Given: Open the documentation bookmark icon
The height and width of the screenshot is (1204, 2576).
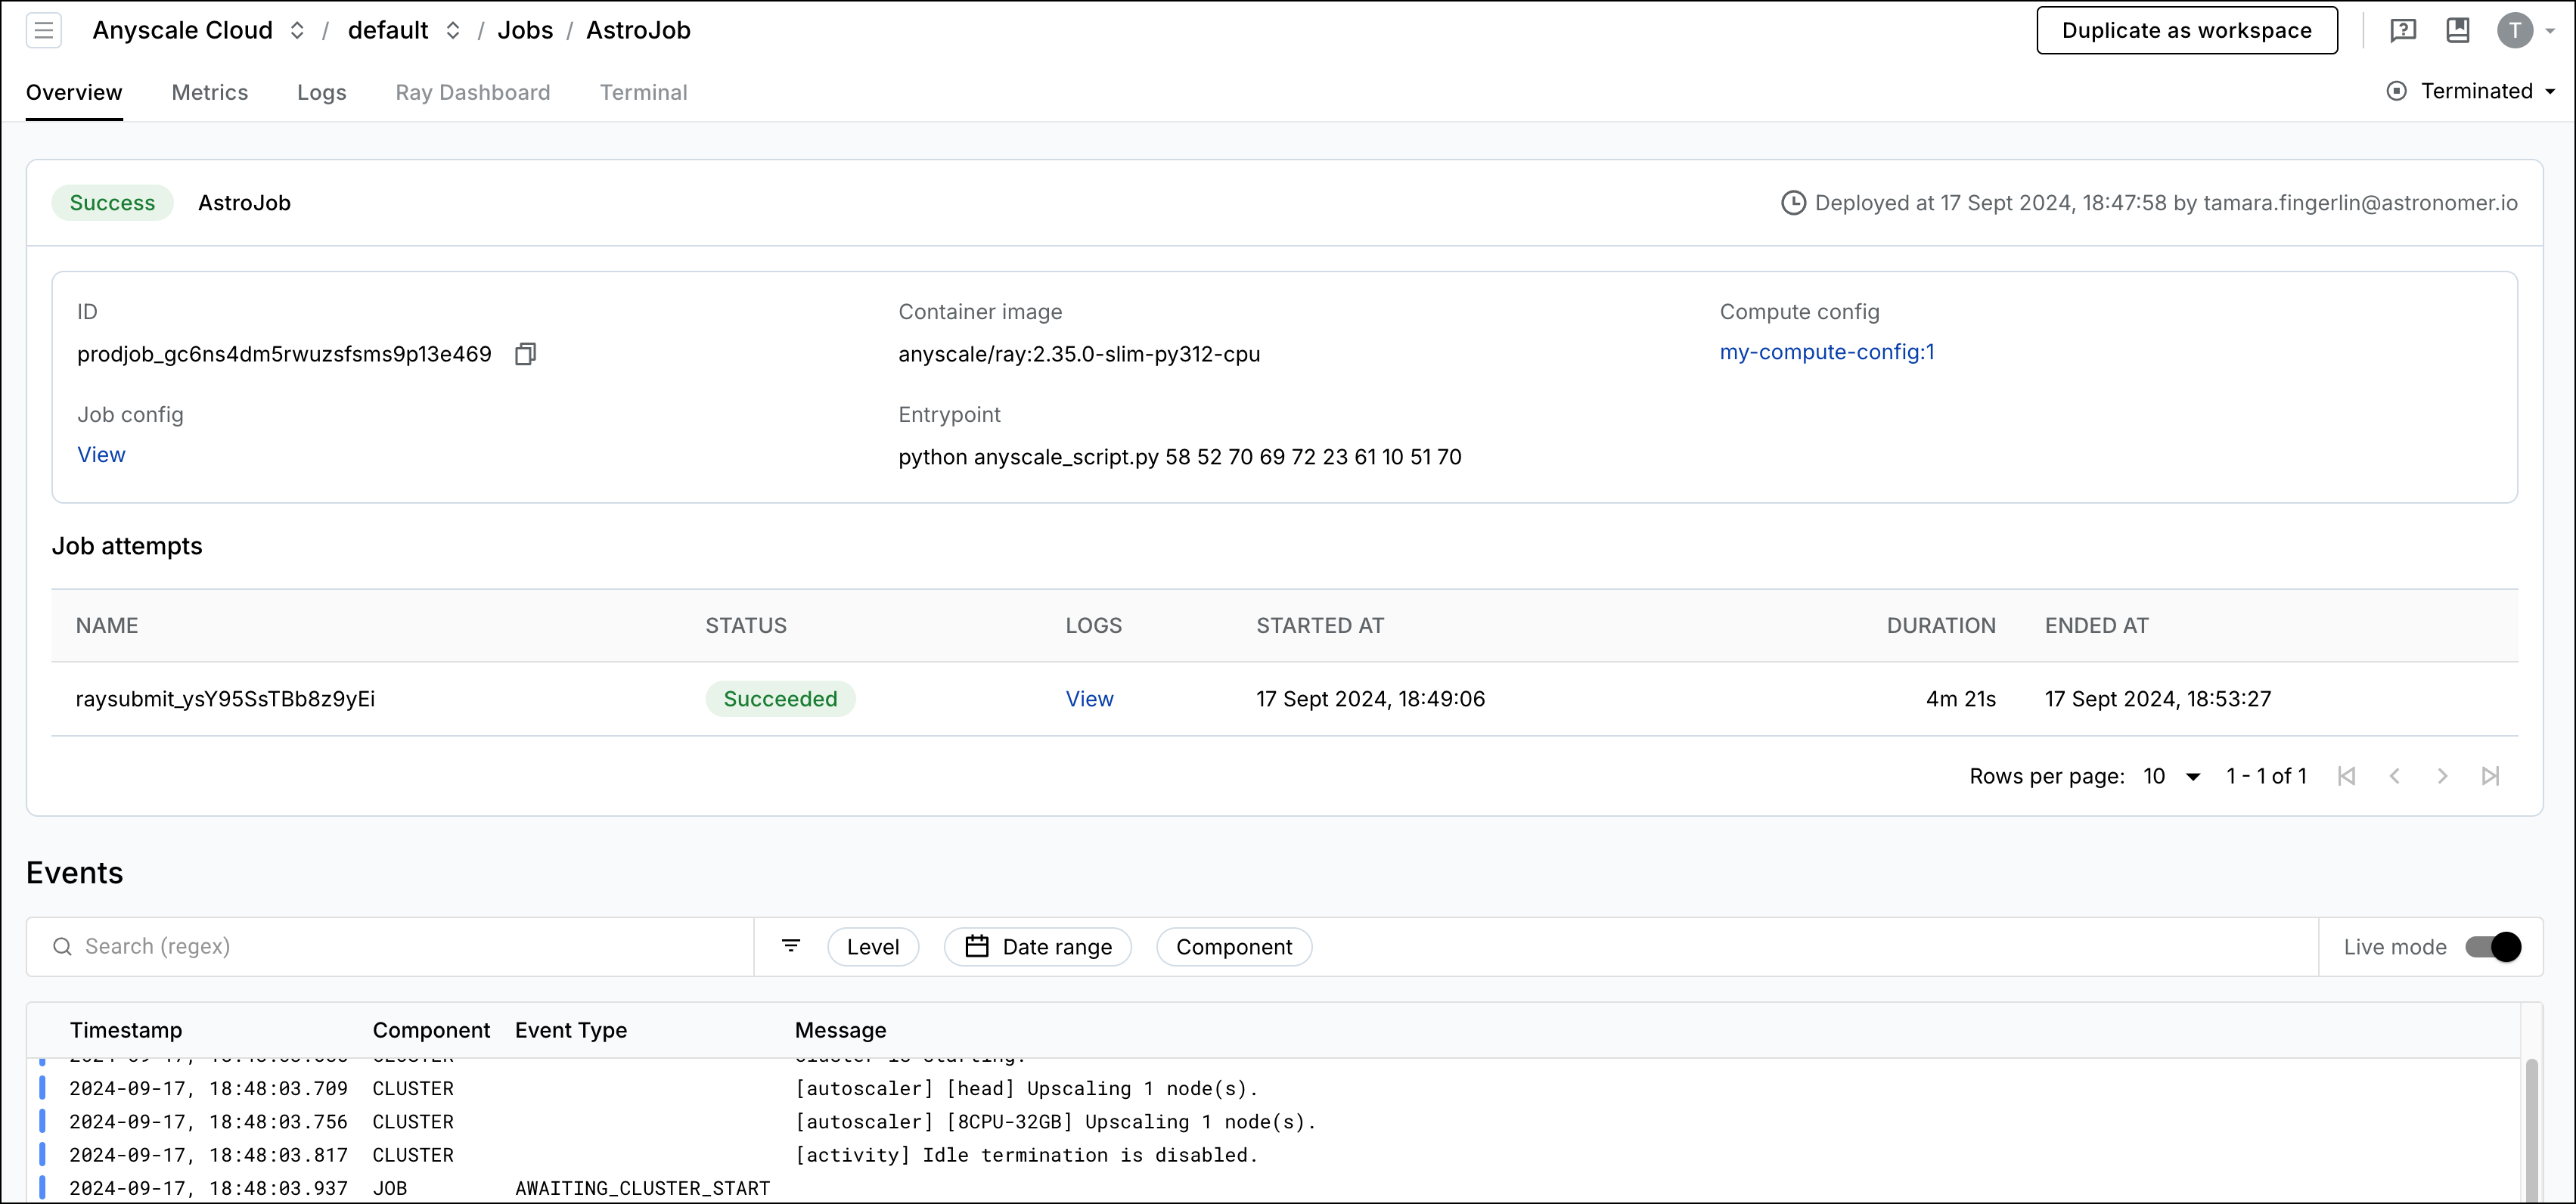Looking at the screenshot, I should (2459, 30).
